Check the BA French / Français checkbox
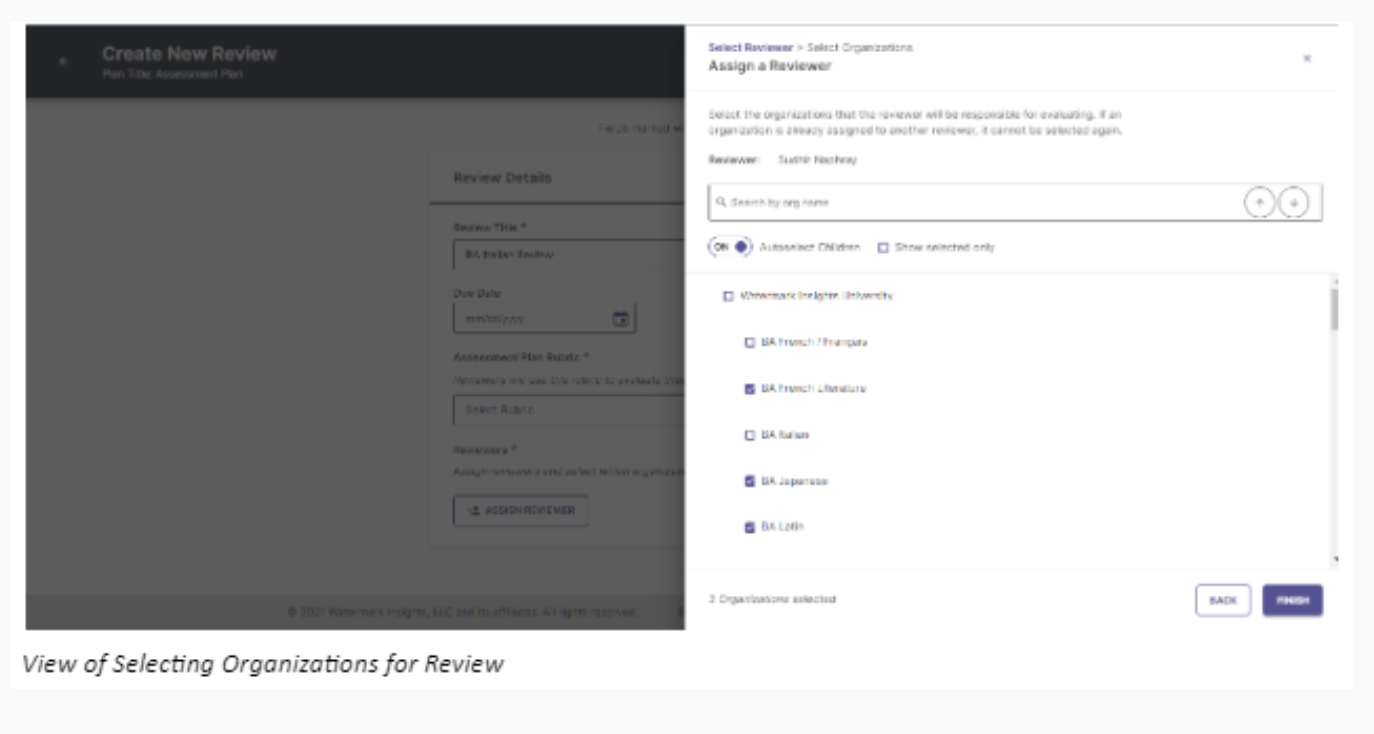This screenshot has height=734, width=1374. pyautogui.click(x=750, y=342)
